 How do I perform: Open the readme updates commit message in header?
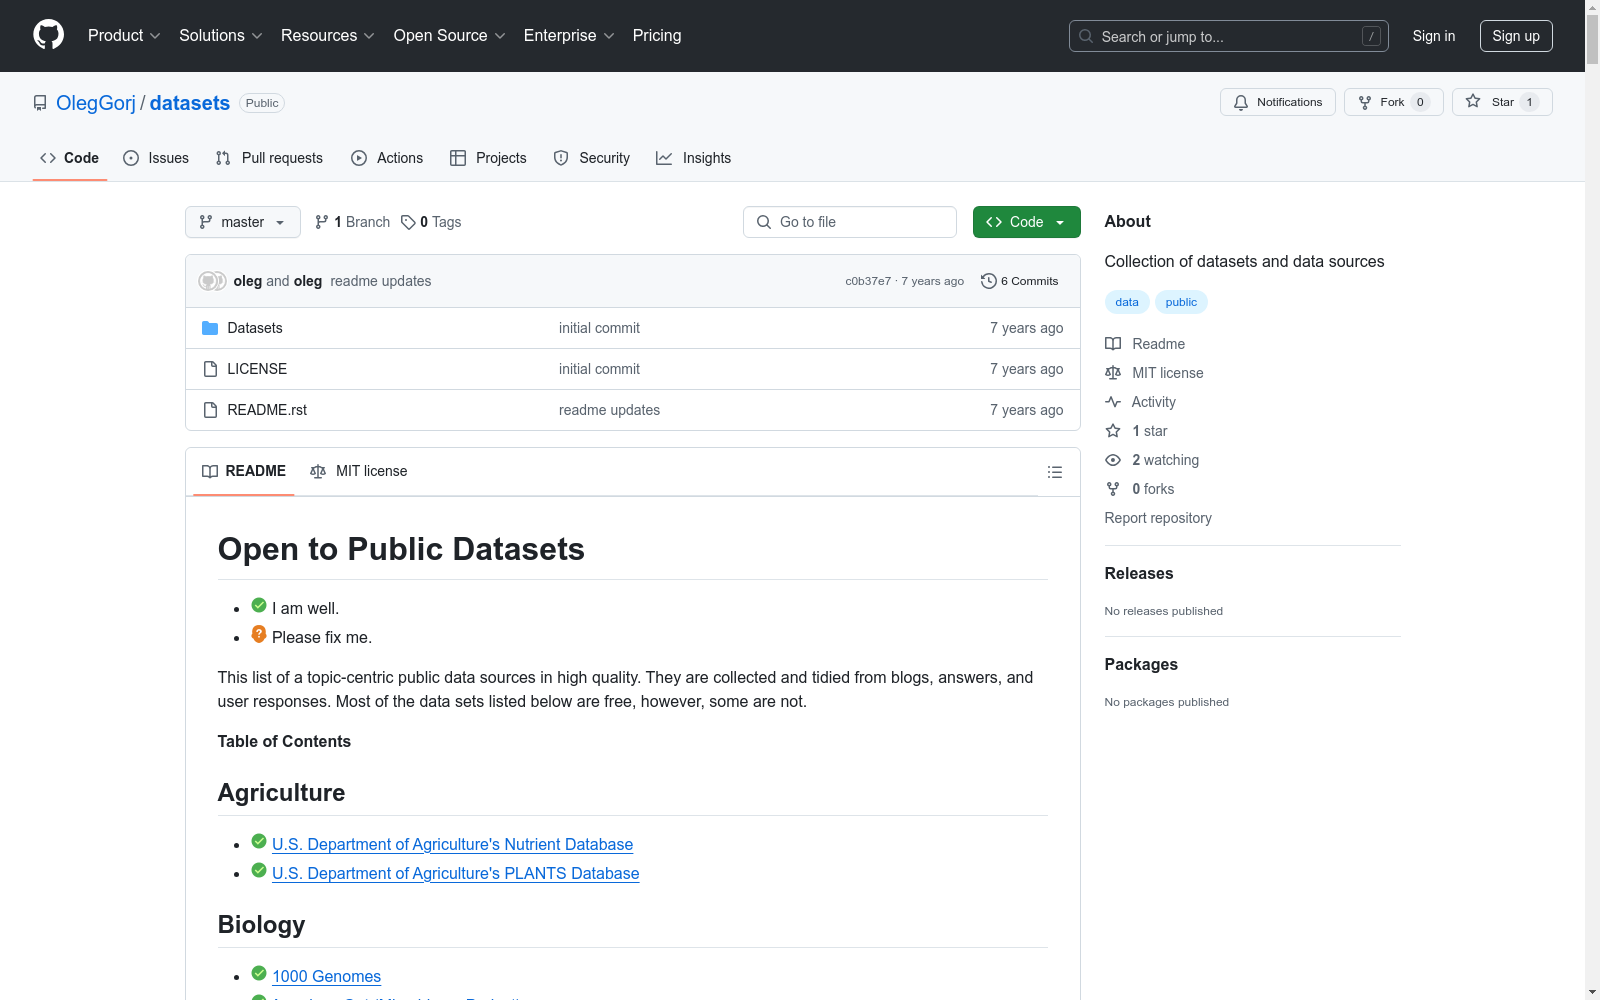pyautogui.click(x=381, y=281)
